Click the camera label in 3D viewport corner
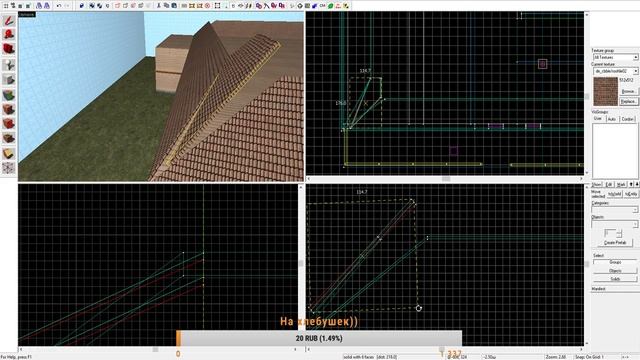640x360 pixels. 27,15
